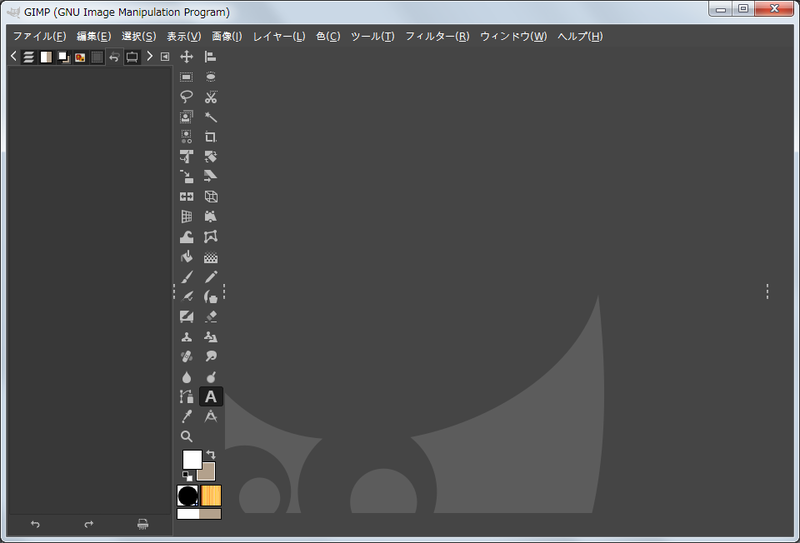Select the Zoom magnifier tool
The image size is (800, 543).
(186, 436)
